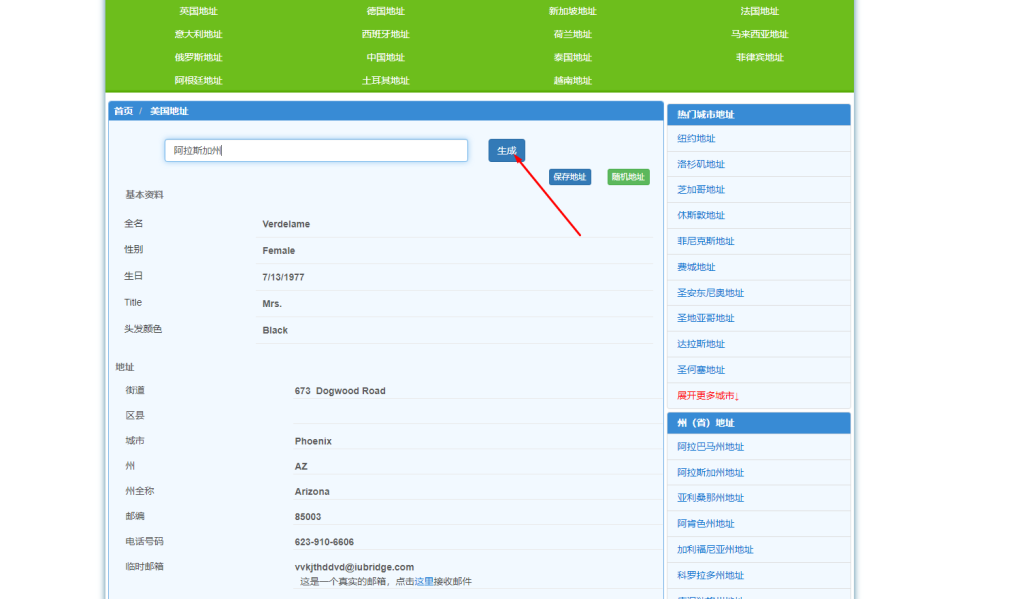
Task: Open 纽约地址 in popular cities list
Action: point(696,138)
